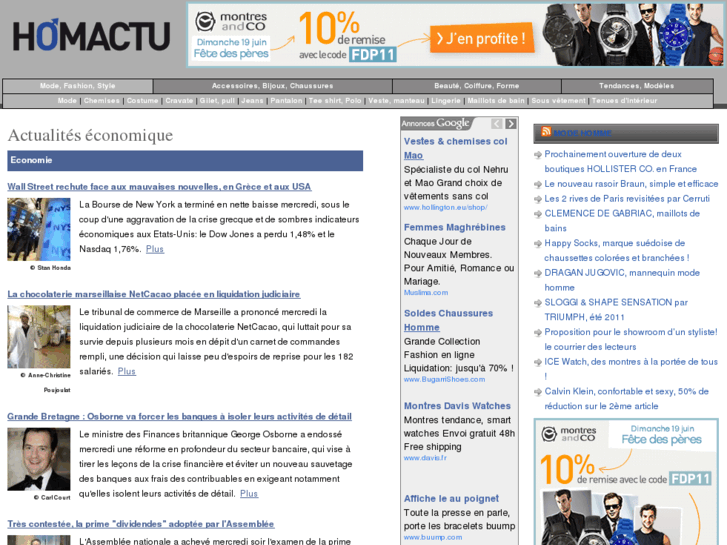Visit the www.davis.fr ad URL
Viewport: 727px width, 545px height.
coord(425,458)
